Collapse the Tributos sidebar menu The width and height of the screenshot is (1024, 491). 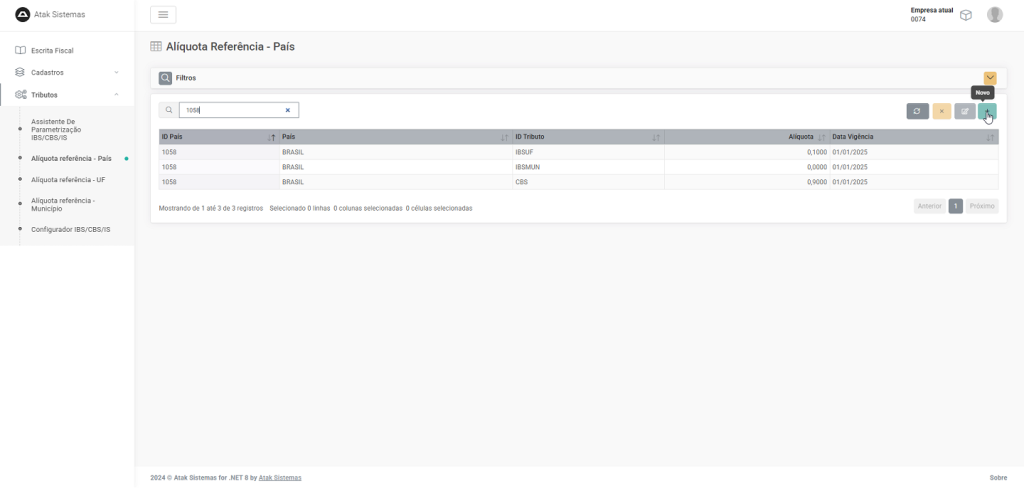click(66, 95)
